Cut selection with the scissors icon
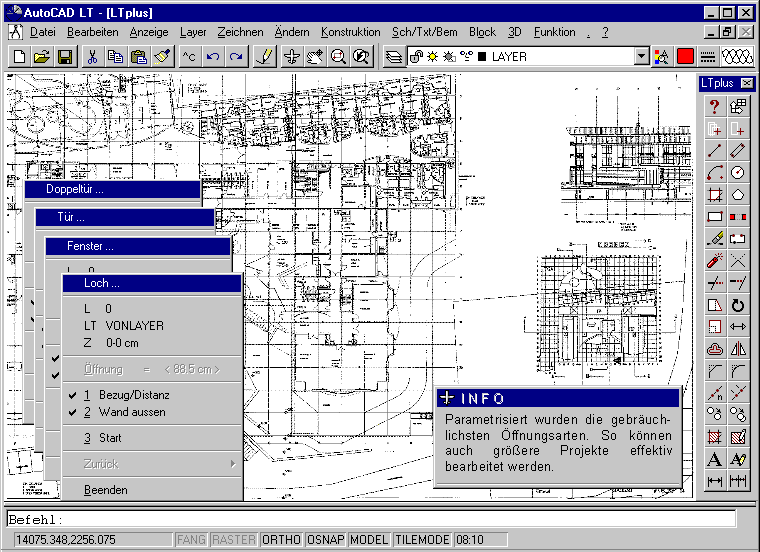 tap(92, 57)
